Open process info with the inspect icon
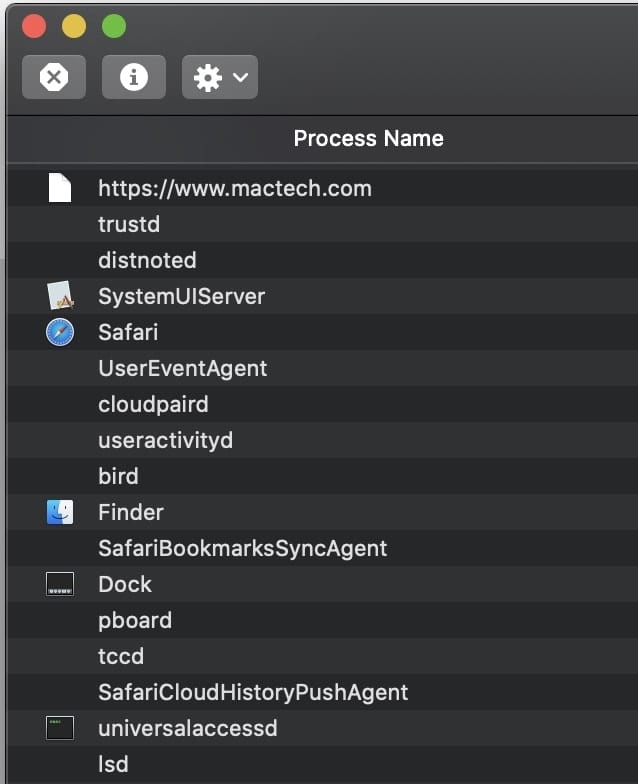This screenshot has height=784, width=638. click(134, 77)
